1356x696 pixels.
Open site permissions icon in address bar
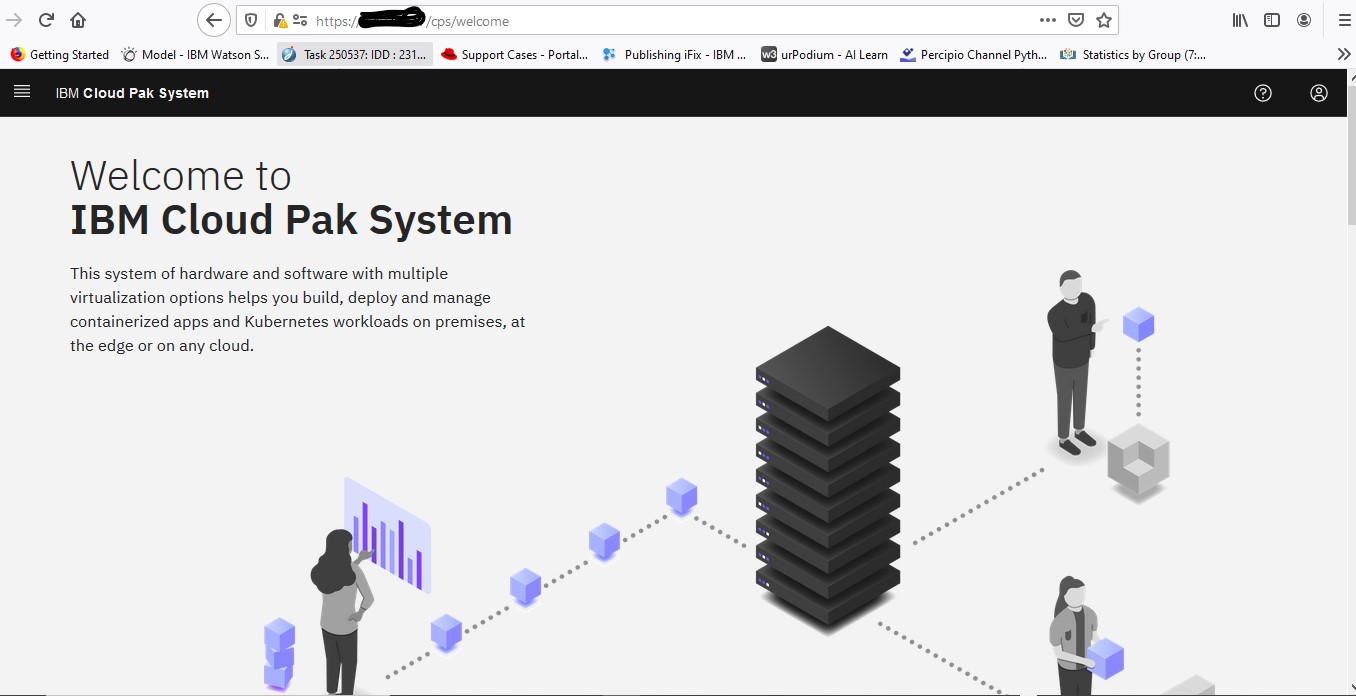300,20
